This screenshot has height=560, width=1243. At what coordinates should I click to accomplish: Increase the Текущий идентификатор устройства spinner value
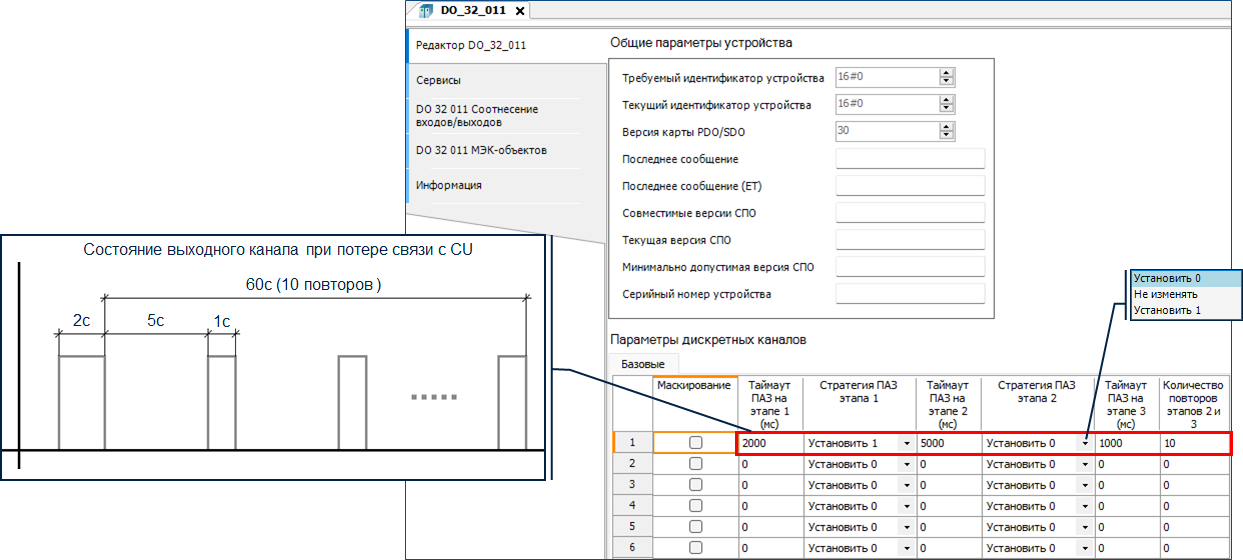tap(946, 100)
